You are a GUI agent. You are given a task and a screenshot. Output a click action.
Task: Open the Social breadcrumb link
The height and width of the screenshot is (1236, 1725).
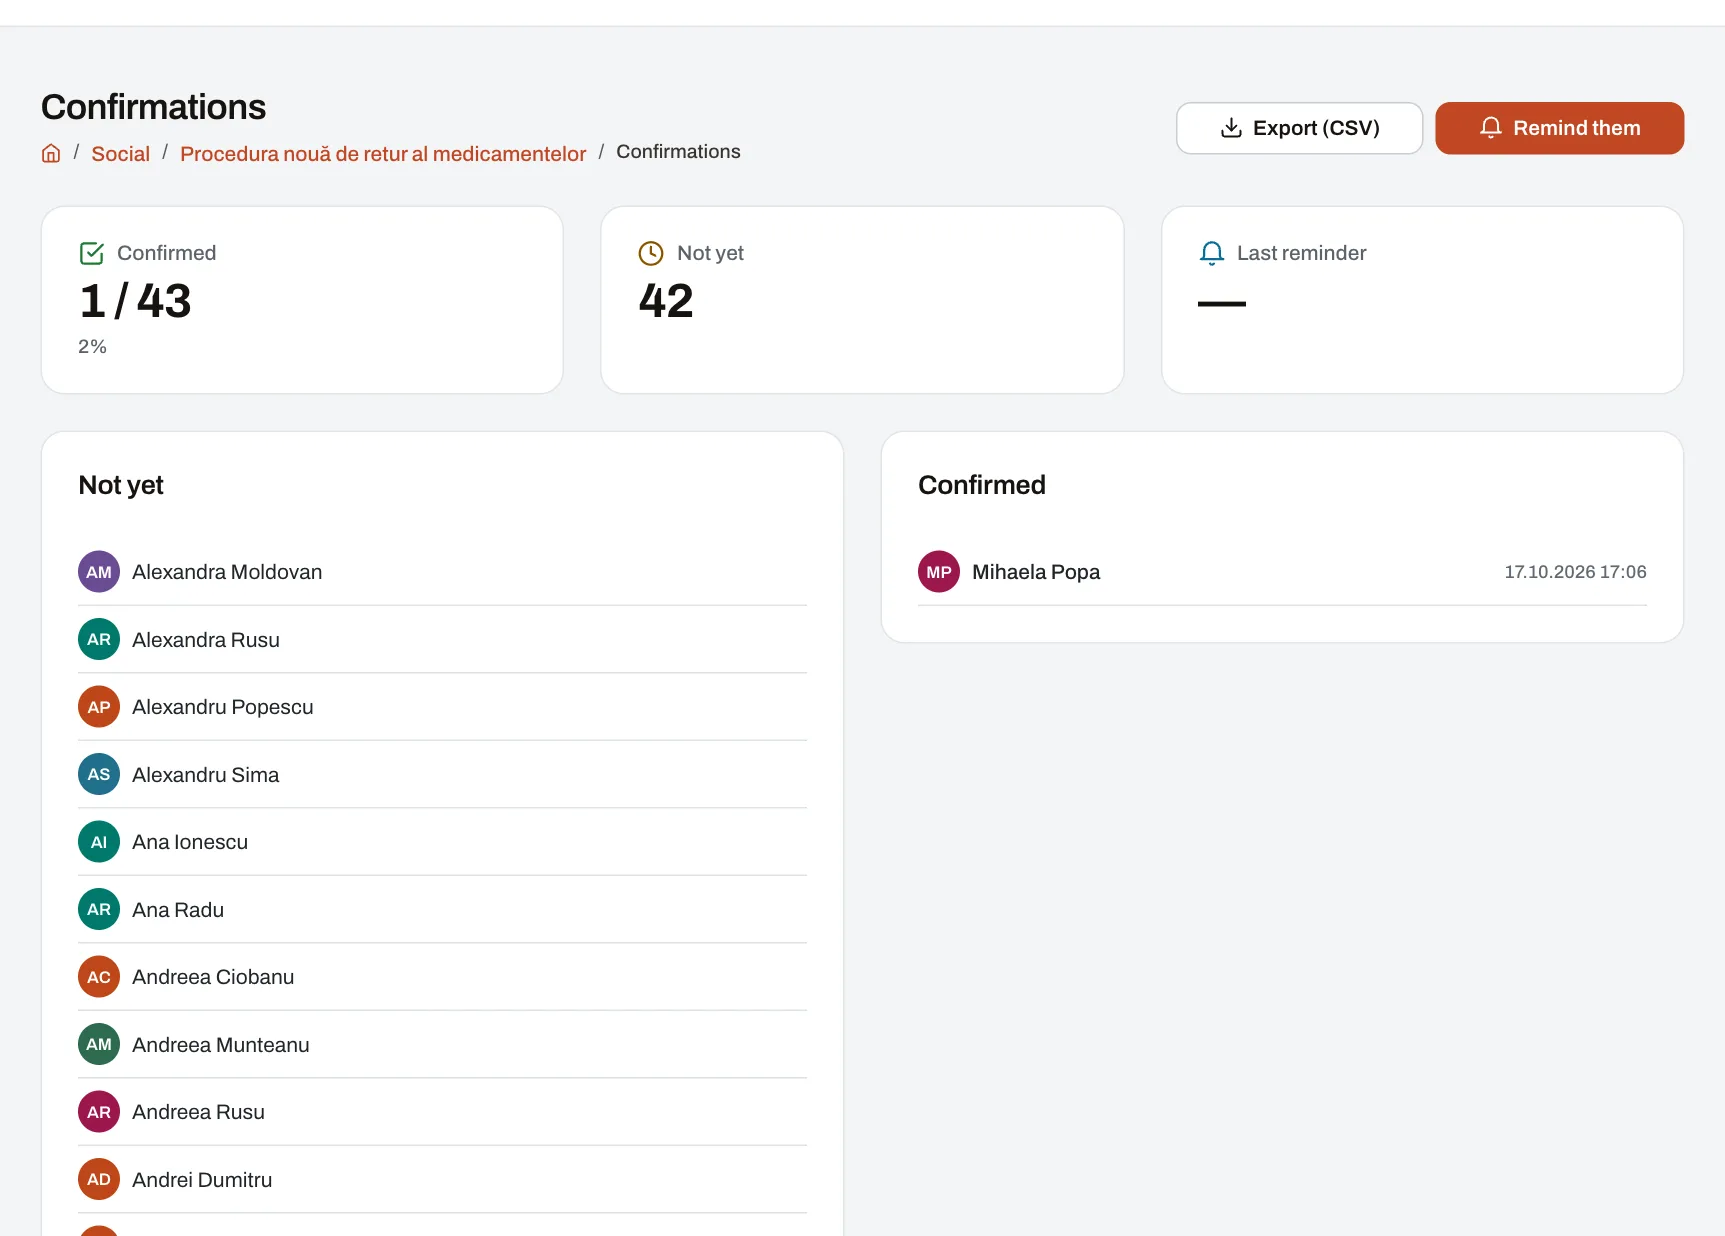click(120, 153)
